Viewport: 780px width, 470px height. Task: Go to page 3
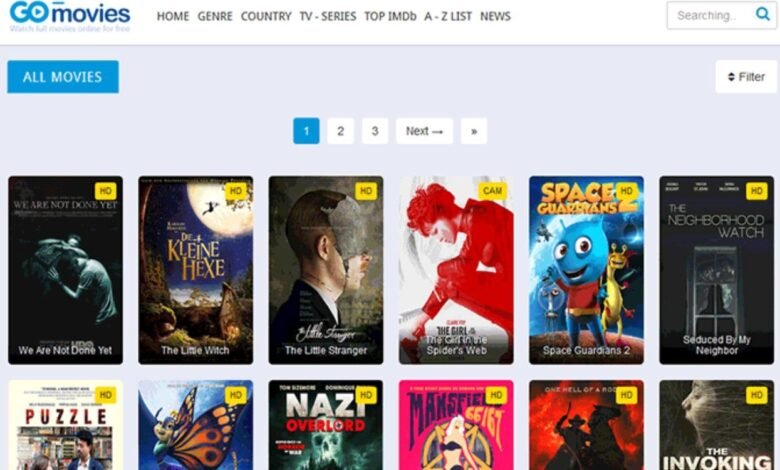[x=375, y=131]
